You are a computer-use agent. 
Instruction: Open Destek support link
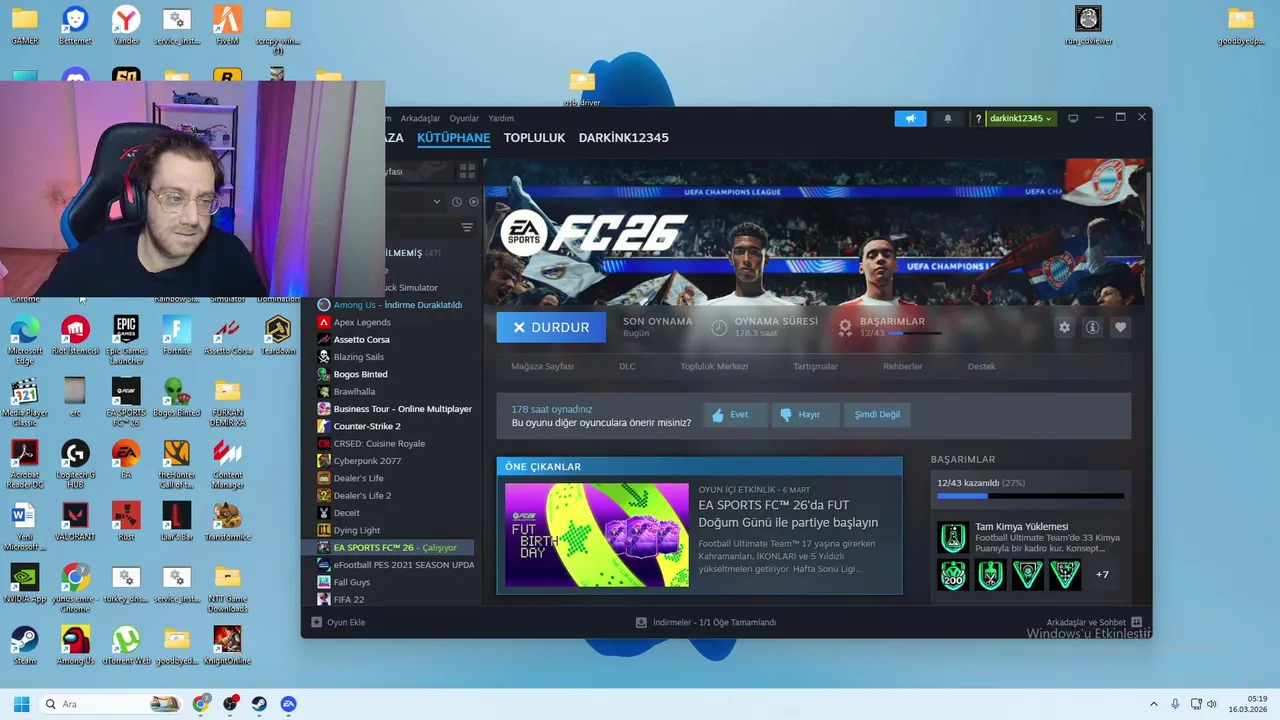(x=981, y=366)
